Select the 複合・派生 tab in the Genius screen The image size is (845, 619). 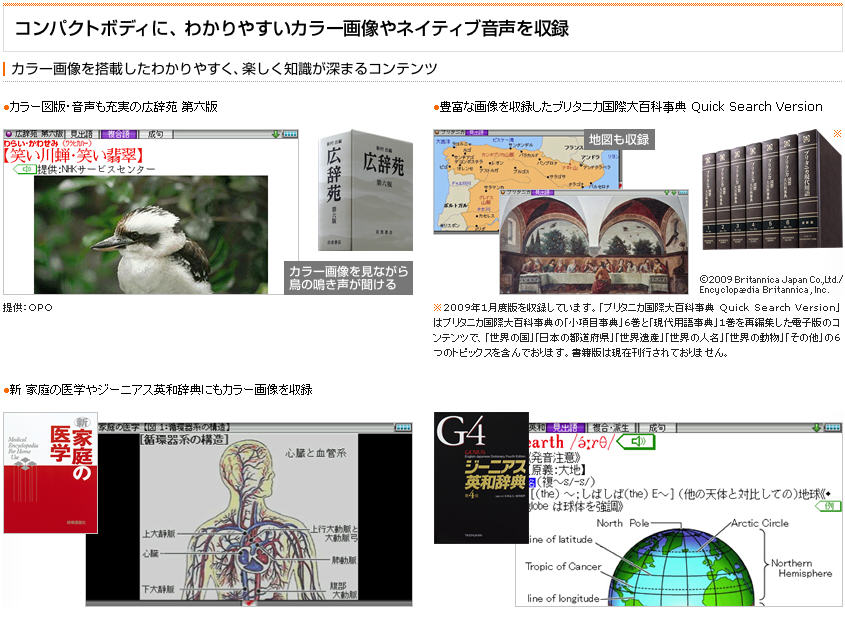(x=610, y=428)
